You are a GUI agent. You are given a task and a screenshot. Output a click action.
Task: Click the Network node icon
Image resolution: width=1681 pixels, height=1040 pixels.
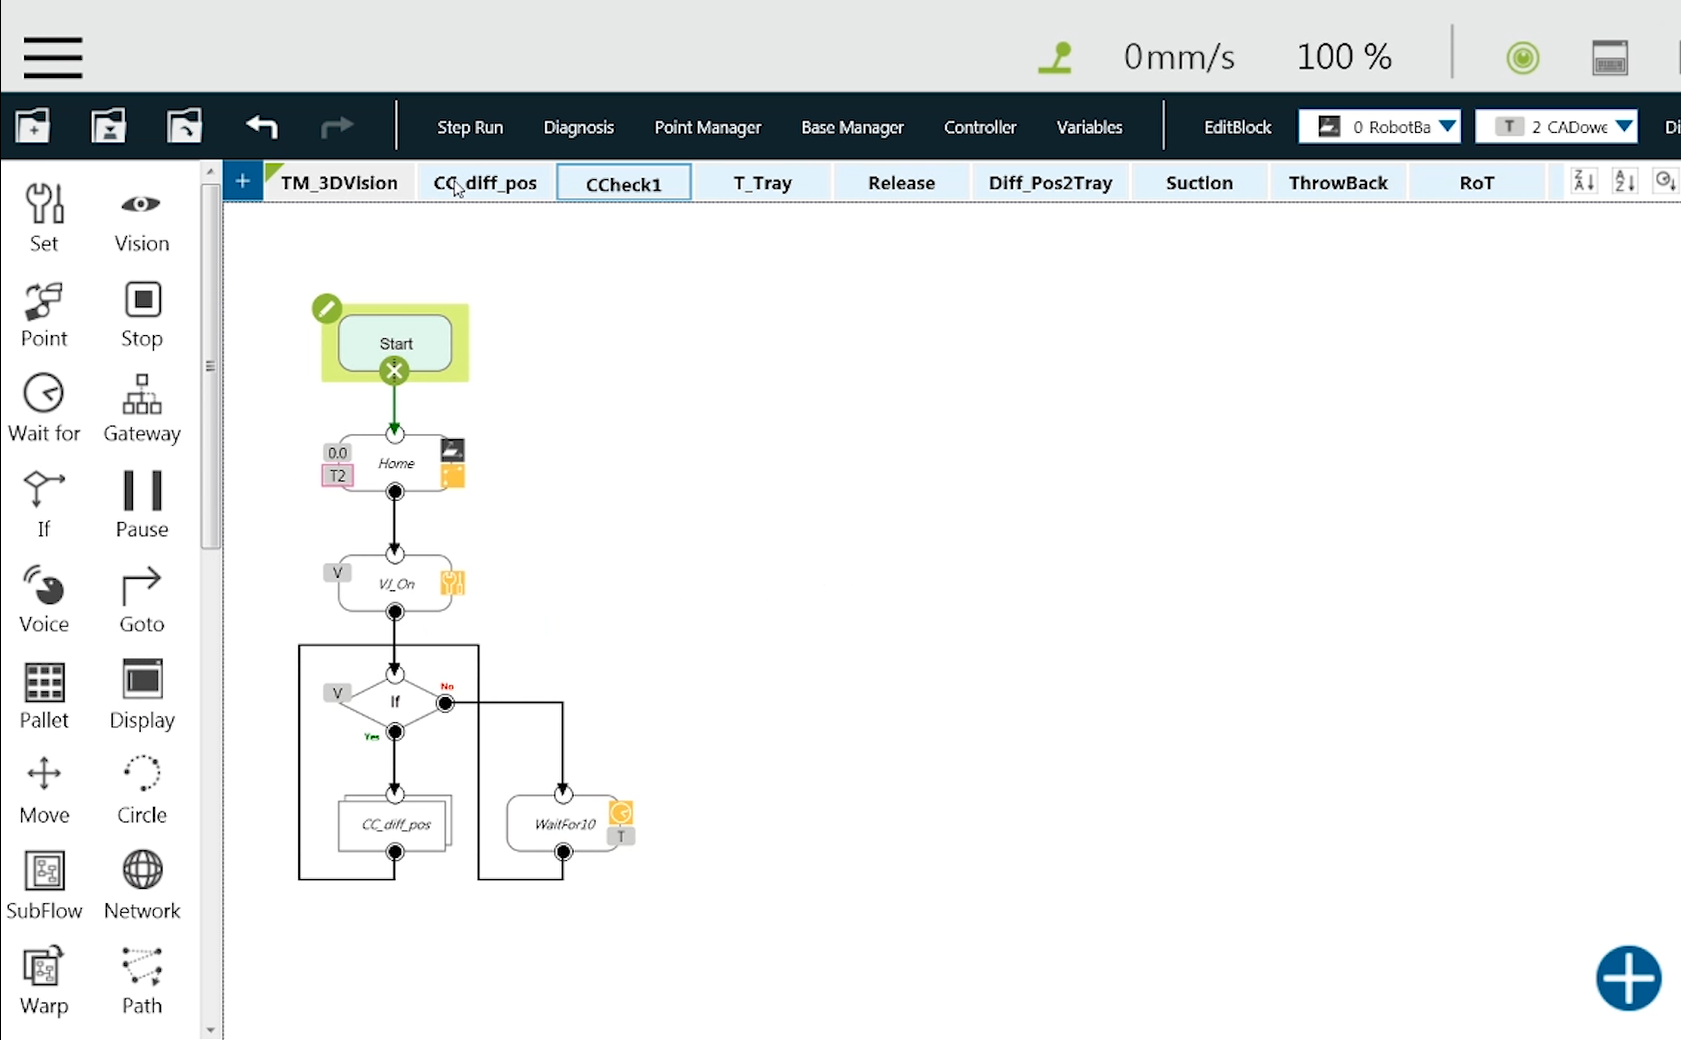pos(142,870)
